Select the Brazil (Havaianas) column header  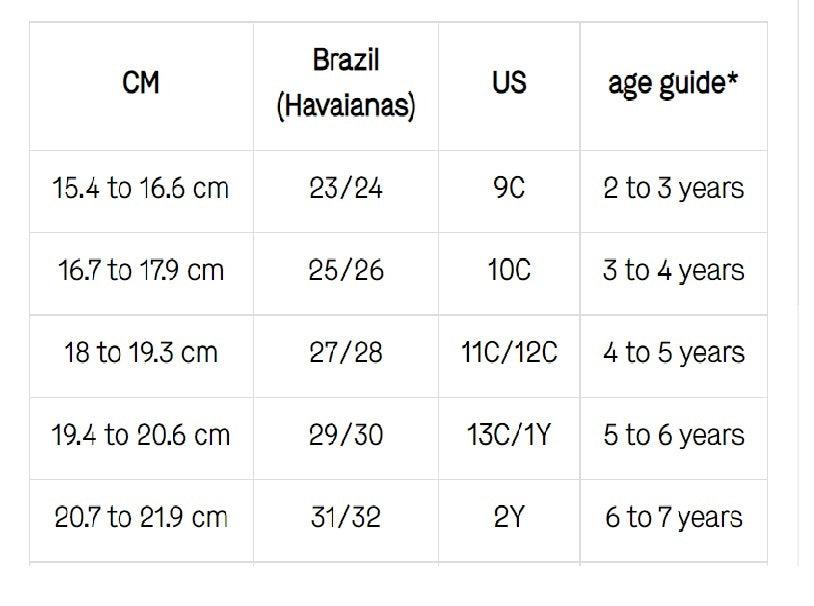(x=346, y=85)
